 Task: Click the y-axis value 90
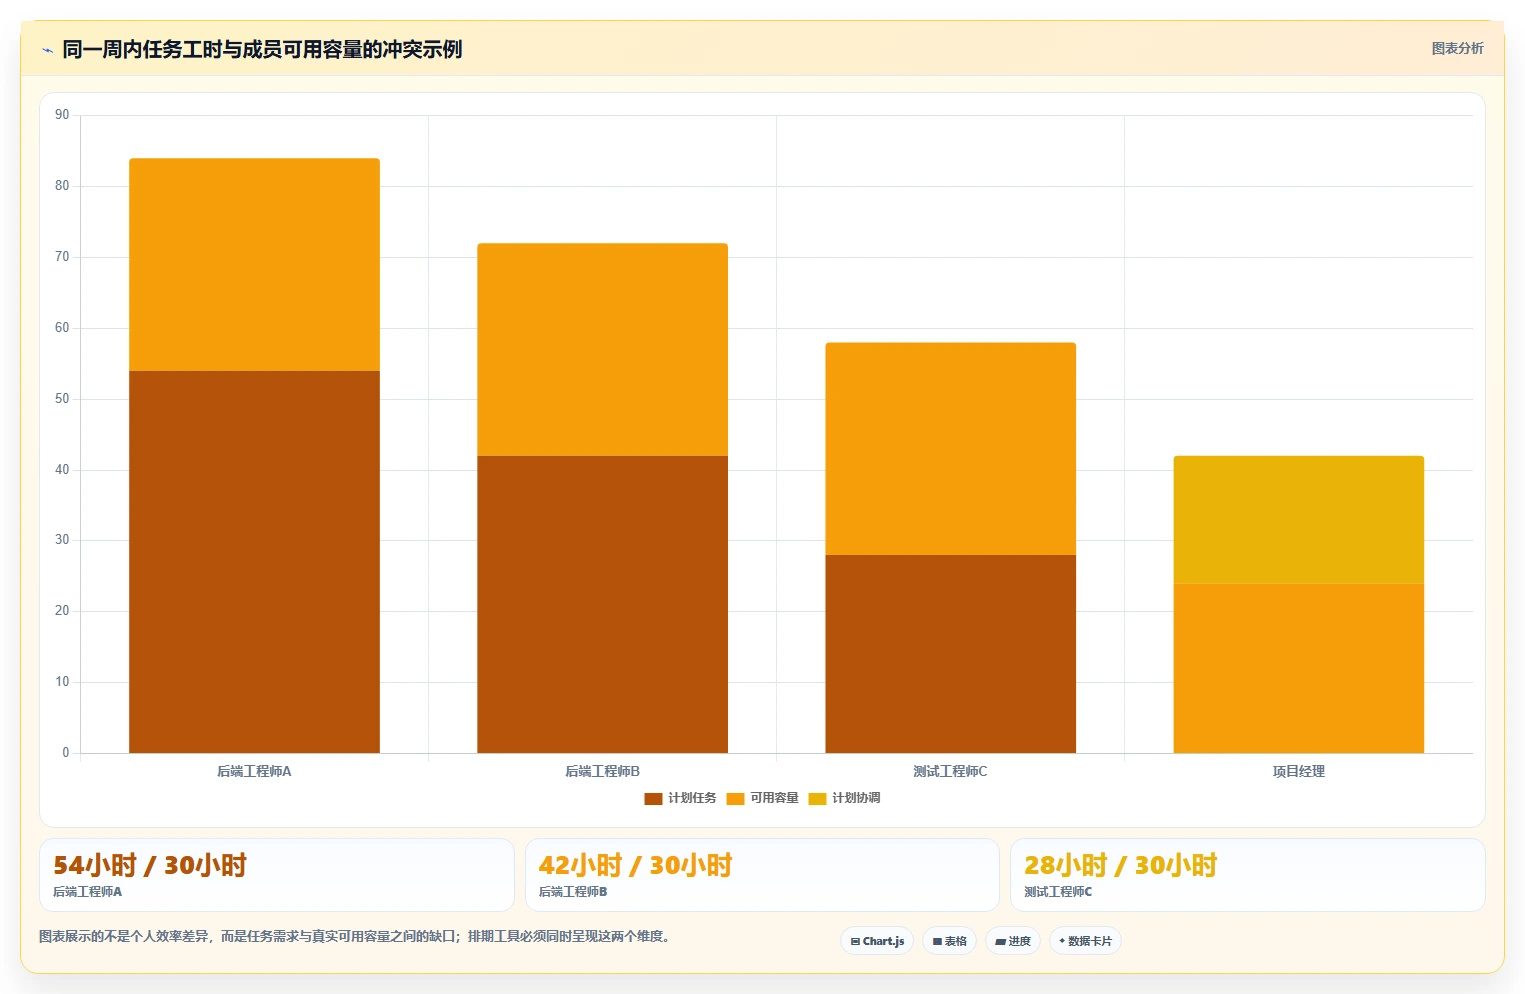pyautogui.click(x=62, y=115)
